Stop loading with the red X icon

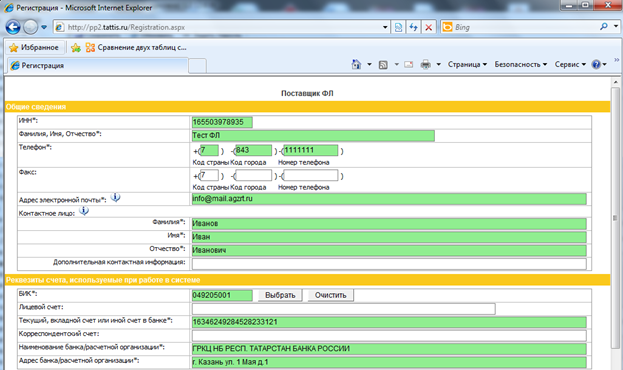tap(428, 27)
